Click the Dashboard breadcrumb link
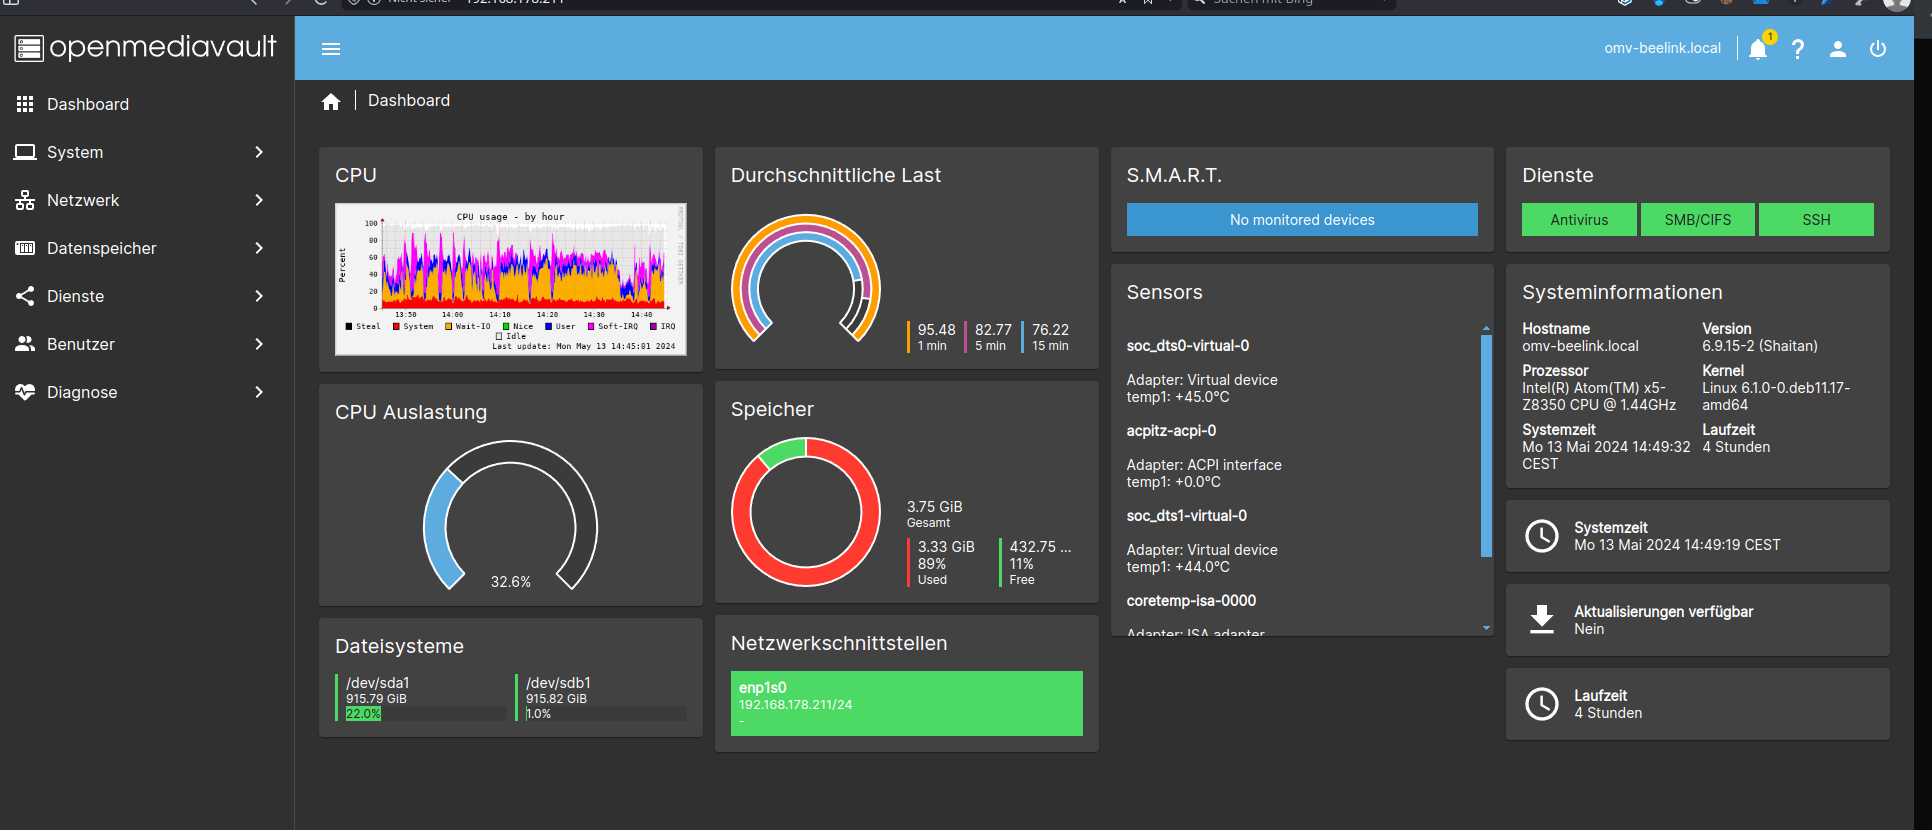Viewport: 1932px width, 830px height. 409,101
